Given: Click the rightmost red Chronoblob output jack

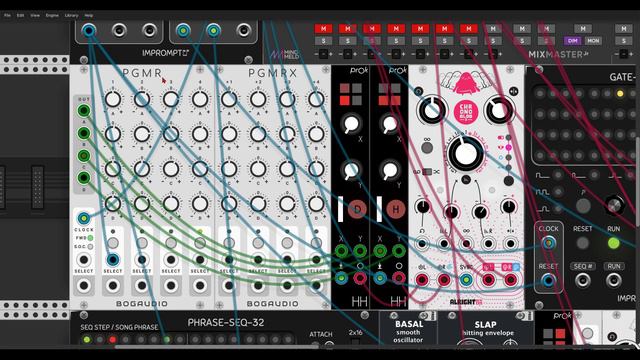Looking at the screenshot, I should 510,280.
